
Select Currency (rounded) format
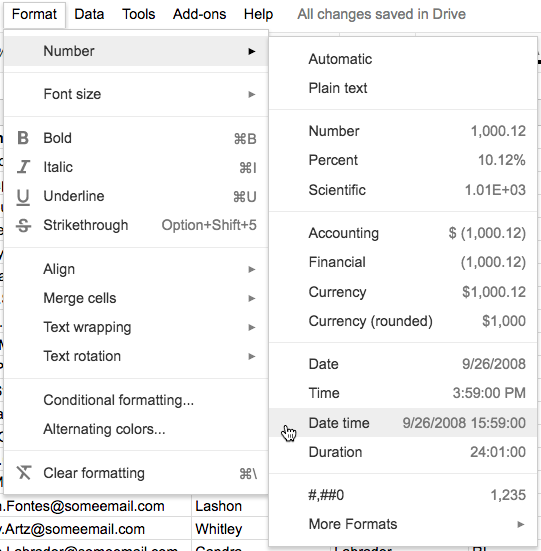pos(403,321)
